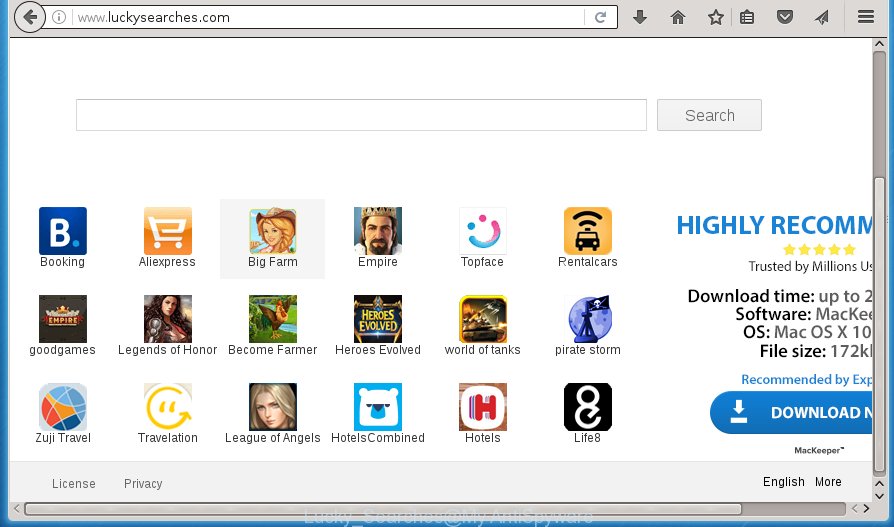This screenshot has width=894, height=527.
Task: Click the DOWNLOAD NOW MacKeeper button
Action: pyautogui.click(x=791, y=412)
